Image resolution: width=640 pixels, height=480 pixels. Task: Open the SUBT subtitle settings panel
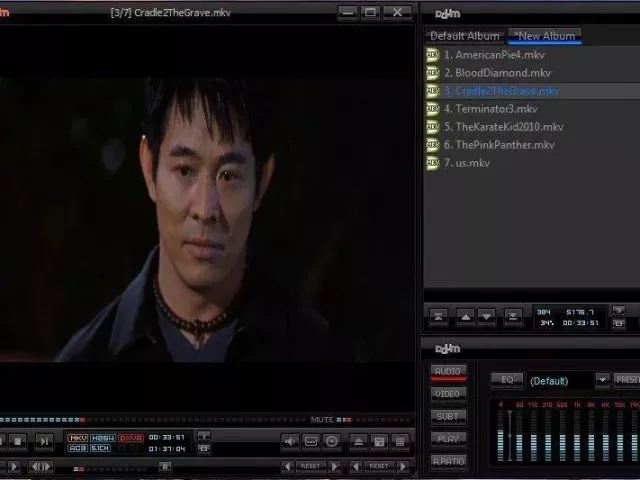(449, 416)
